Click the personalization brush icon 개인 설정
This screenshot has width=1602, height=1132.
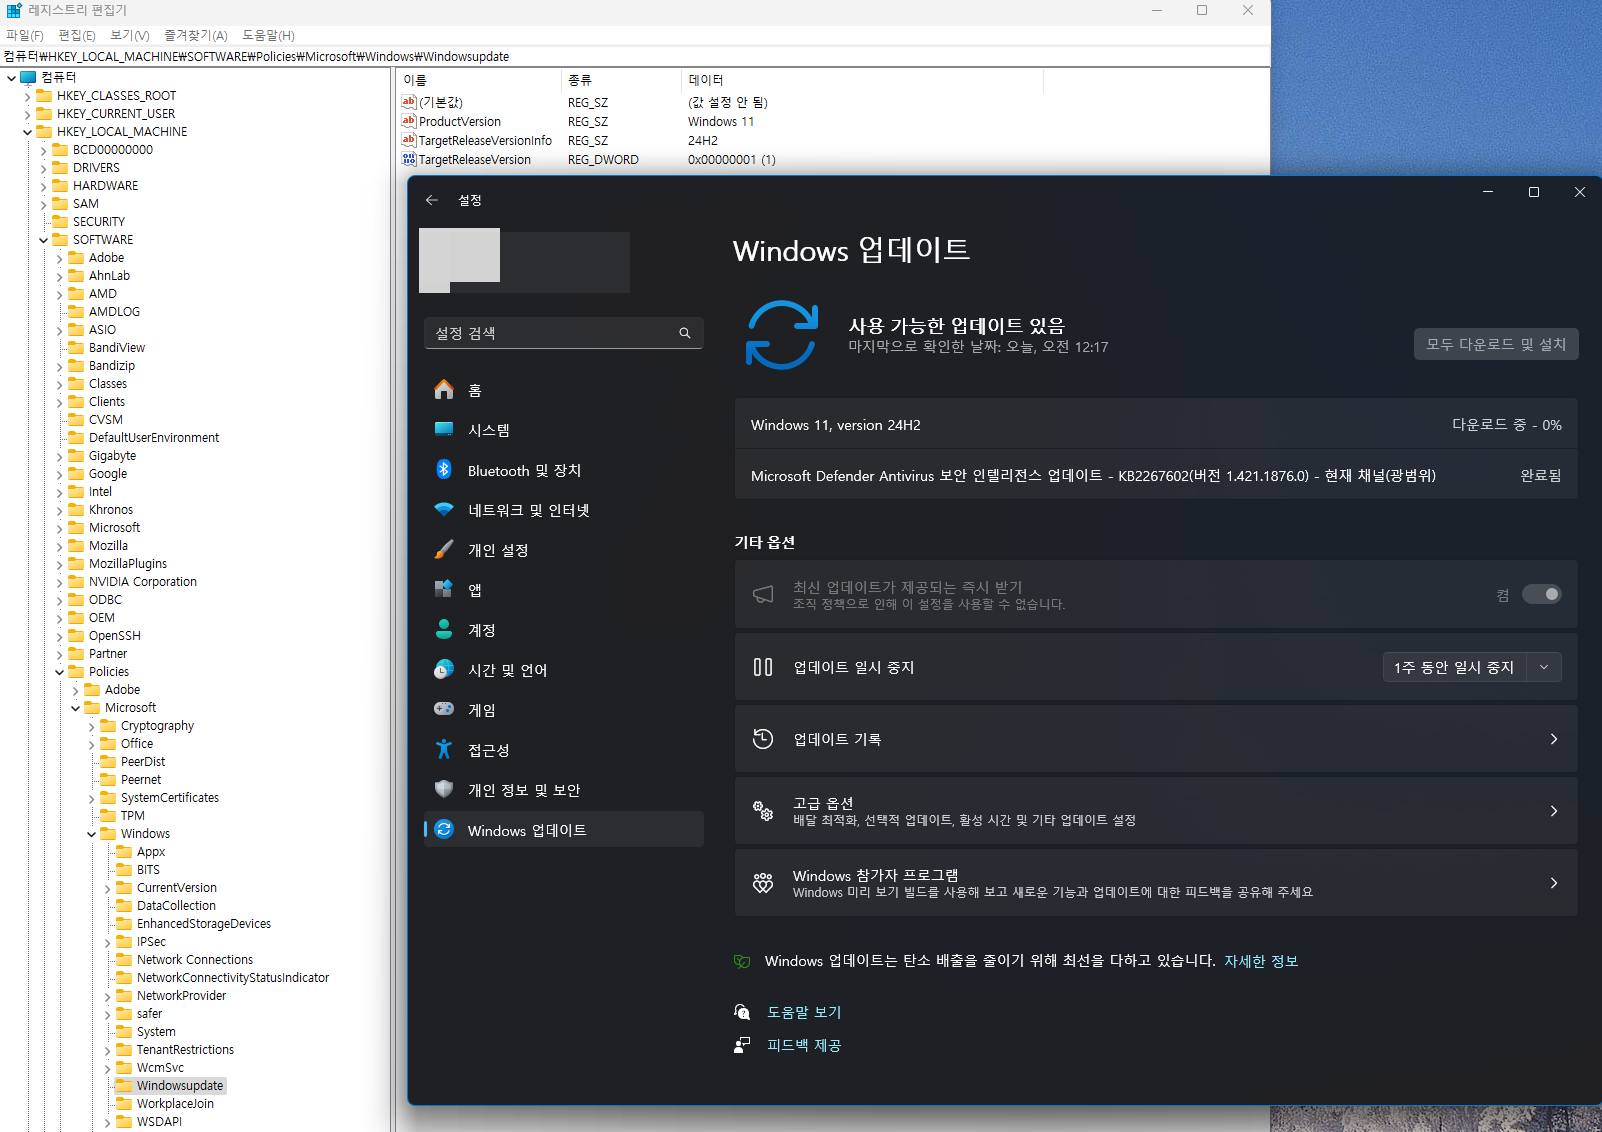(x=444, y=550)
